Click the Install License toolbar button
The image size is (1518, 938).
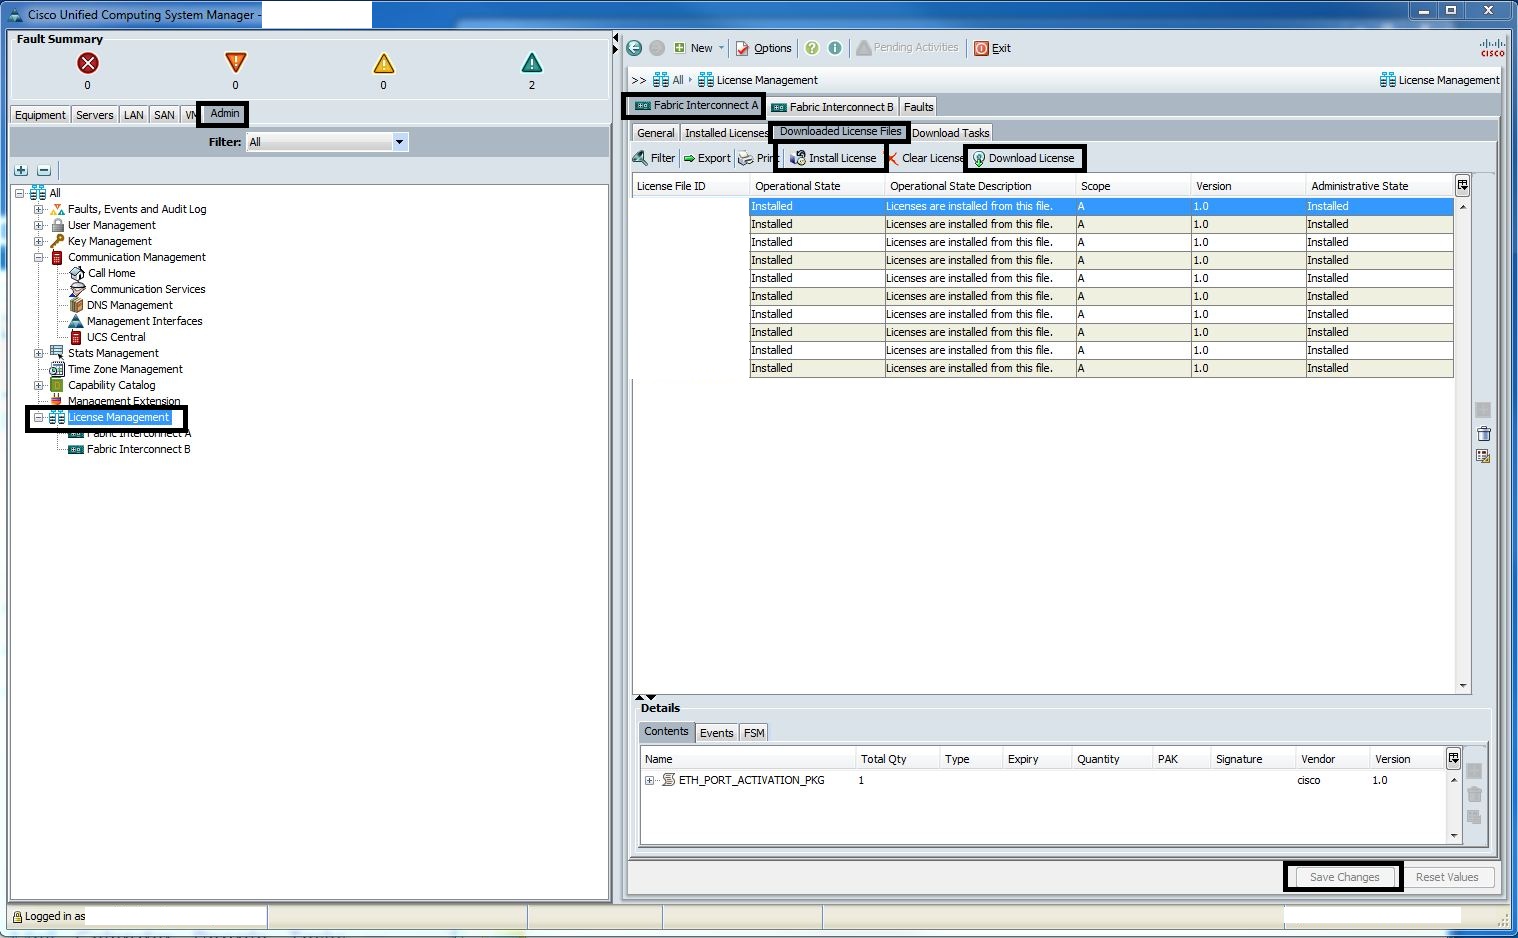[832, 158]
